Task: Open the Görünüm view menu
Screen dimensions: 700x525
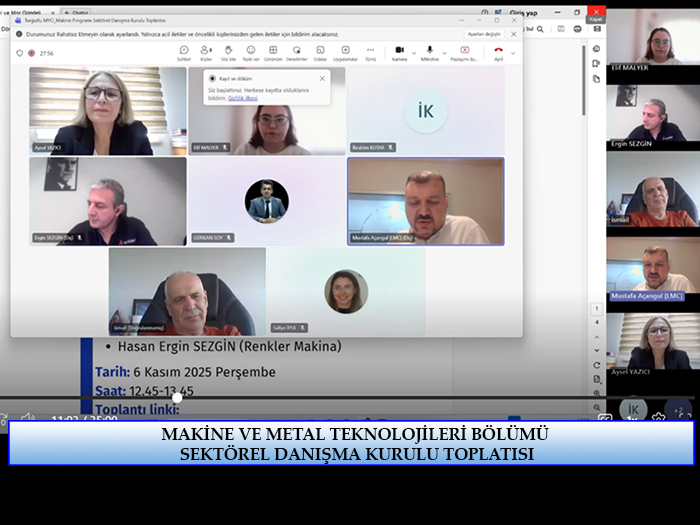Action: point(273,52)
